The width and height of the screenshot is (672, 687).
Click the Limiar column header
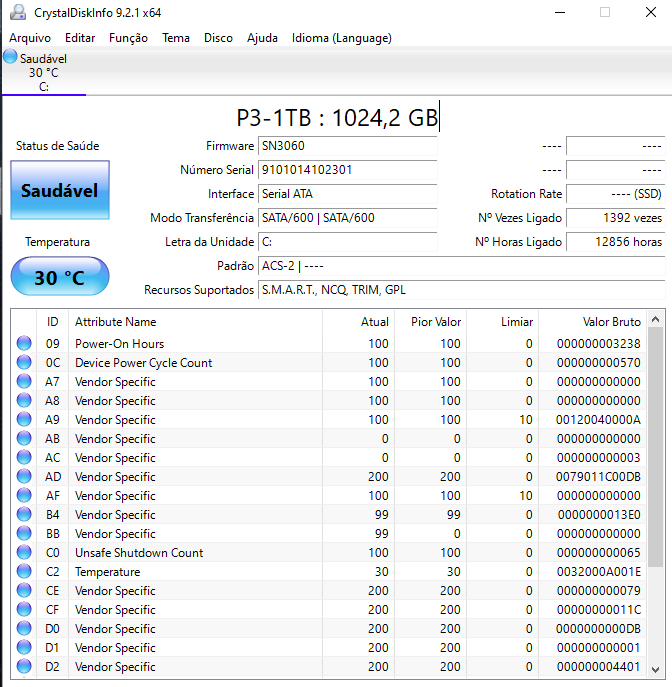[x=502, y=322]
